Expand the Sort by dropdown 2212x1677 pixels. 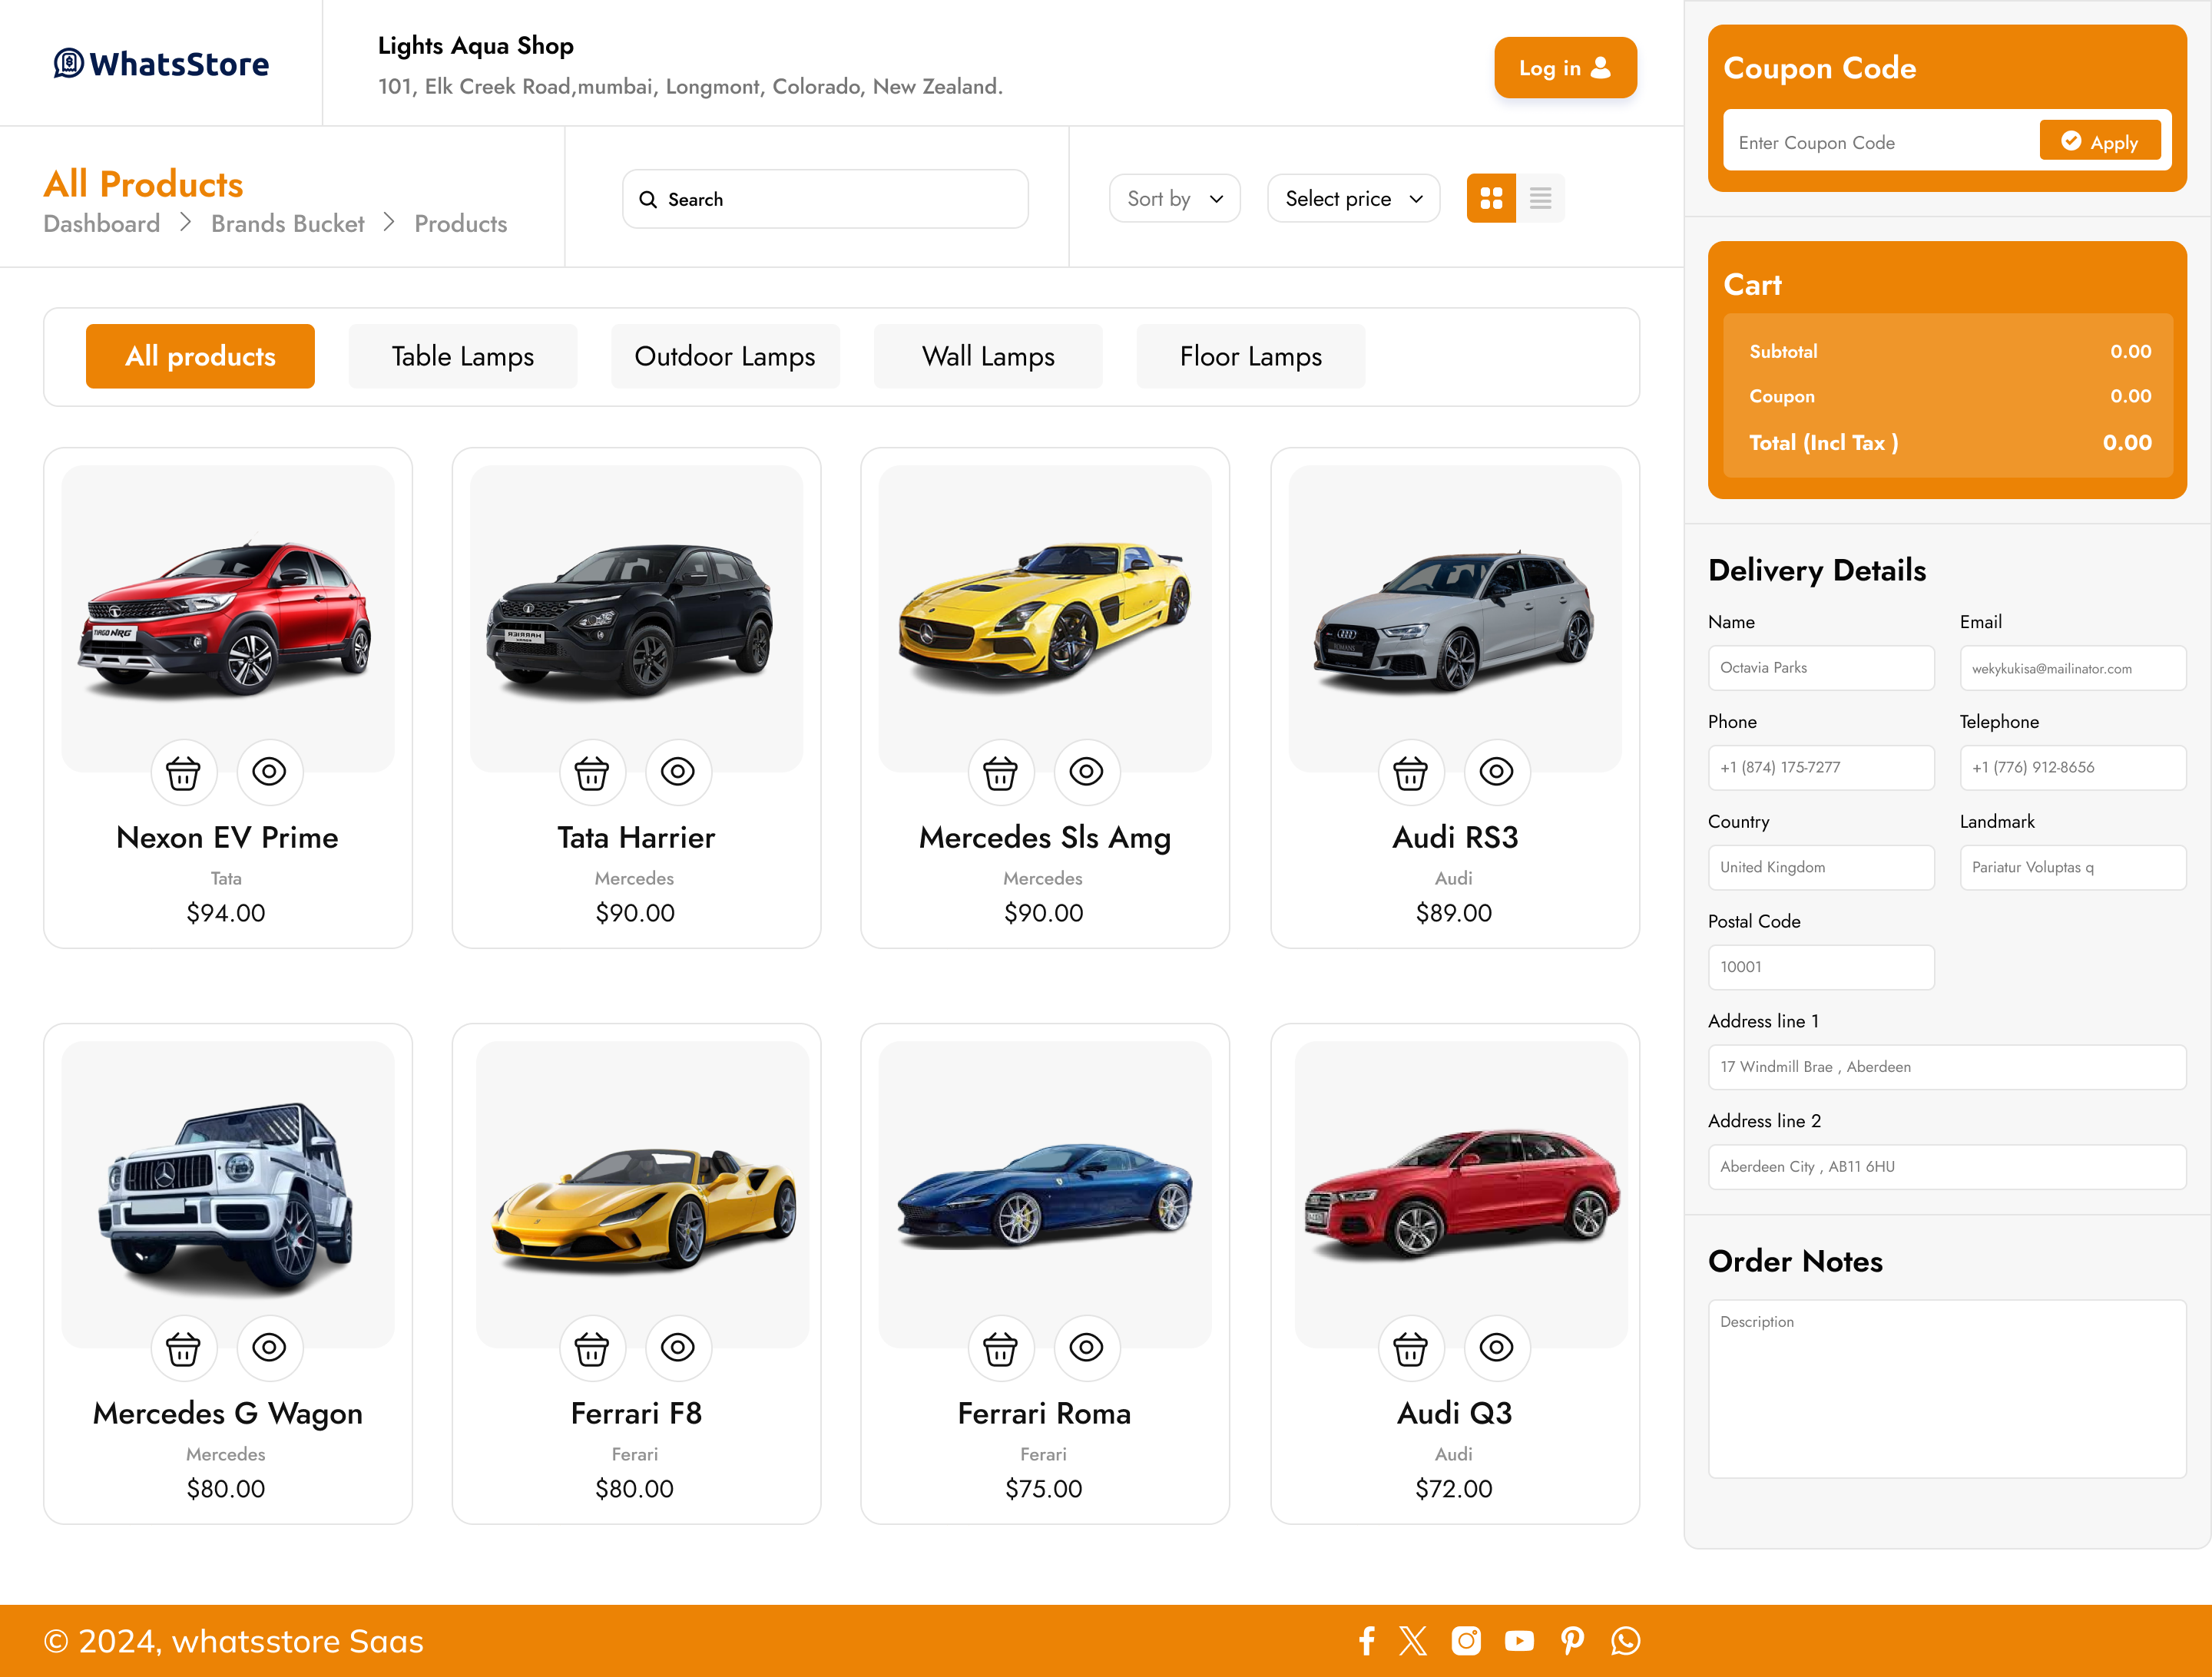1174,198
